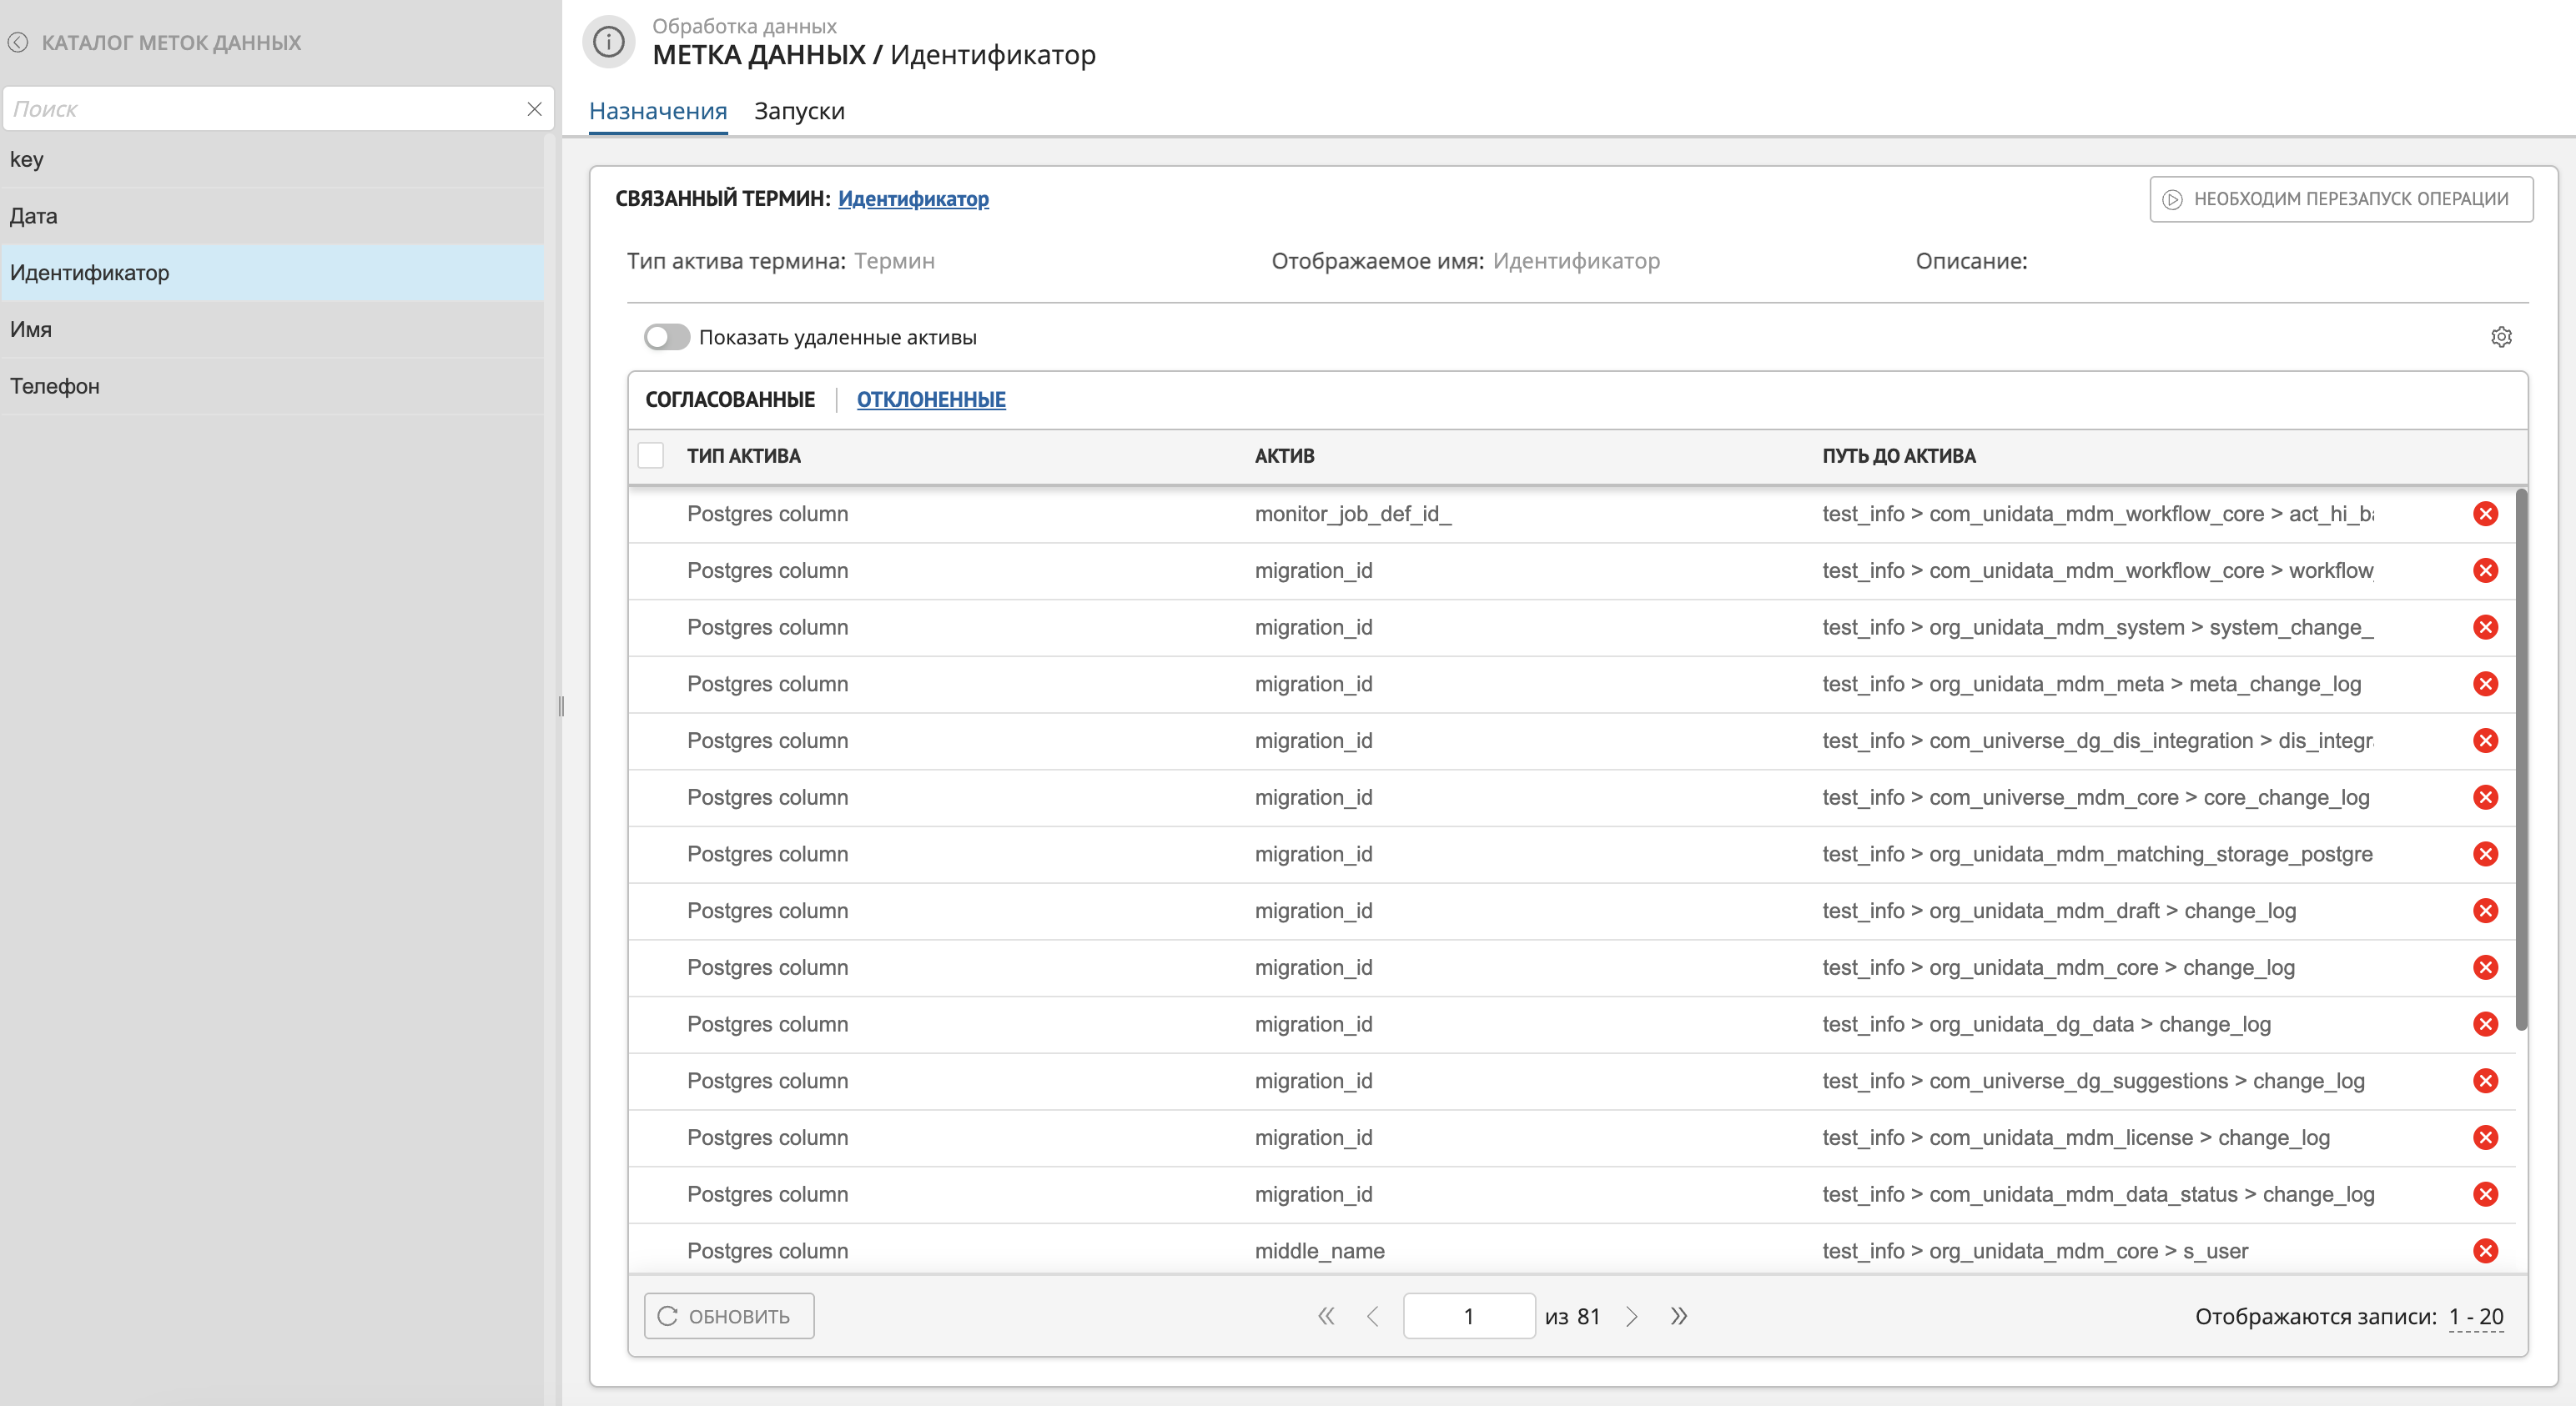Delete the meta_change_log row with red X
Screen dimensions: 2576x1406
[2485, 684]
